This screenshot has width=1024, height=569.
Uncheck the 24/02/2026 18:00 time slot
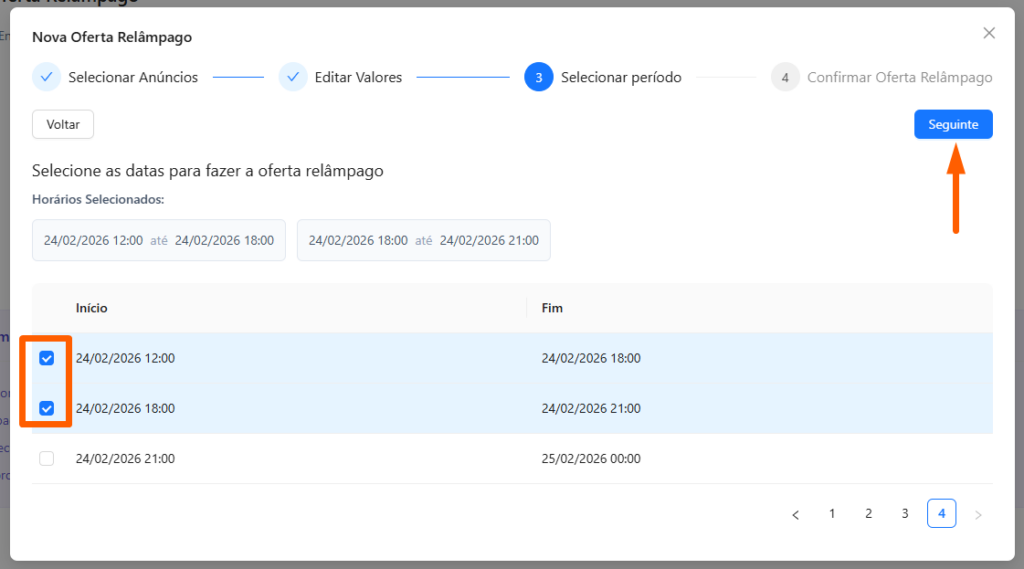(x=46, y=408)
